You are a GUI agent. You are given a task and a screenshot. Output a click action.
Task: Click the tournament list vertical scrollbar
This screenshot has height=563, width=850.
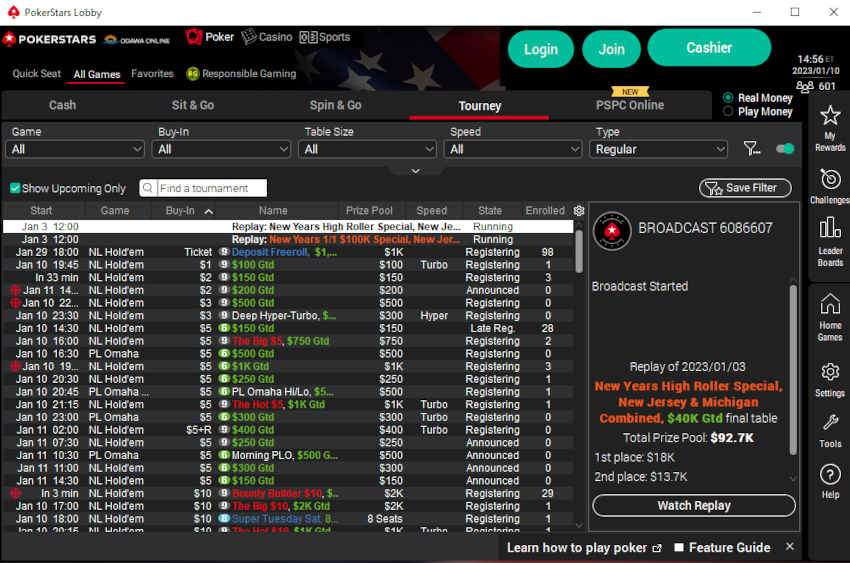point(578,251)
